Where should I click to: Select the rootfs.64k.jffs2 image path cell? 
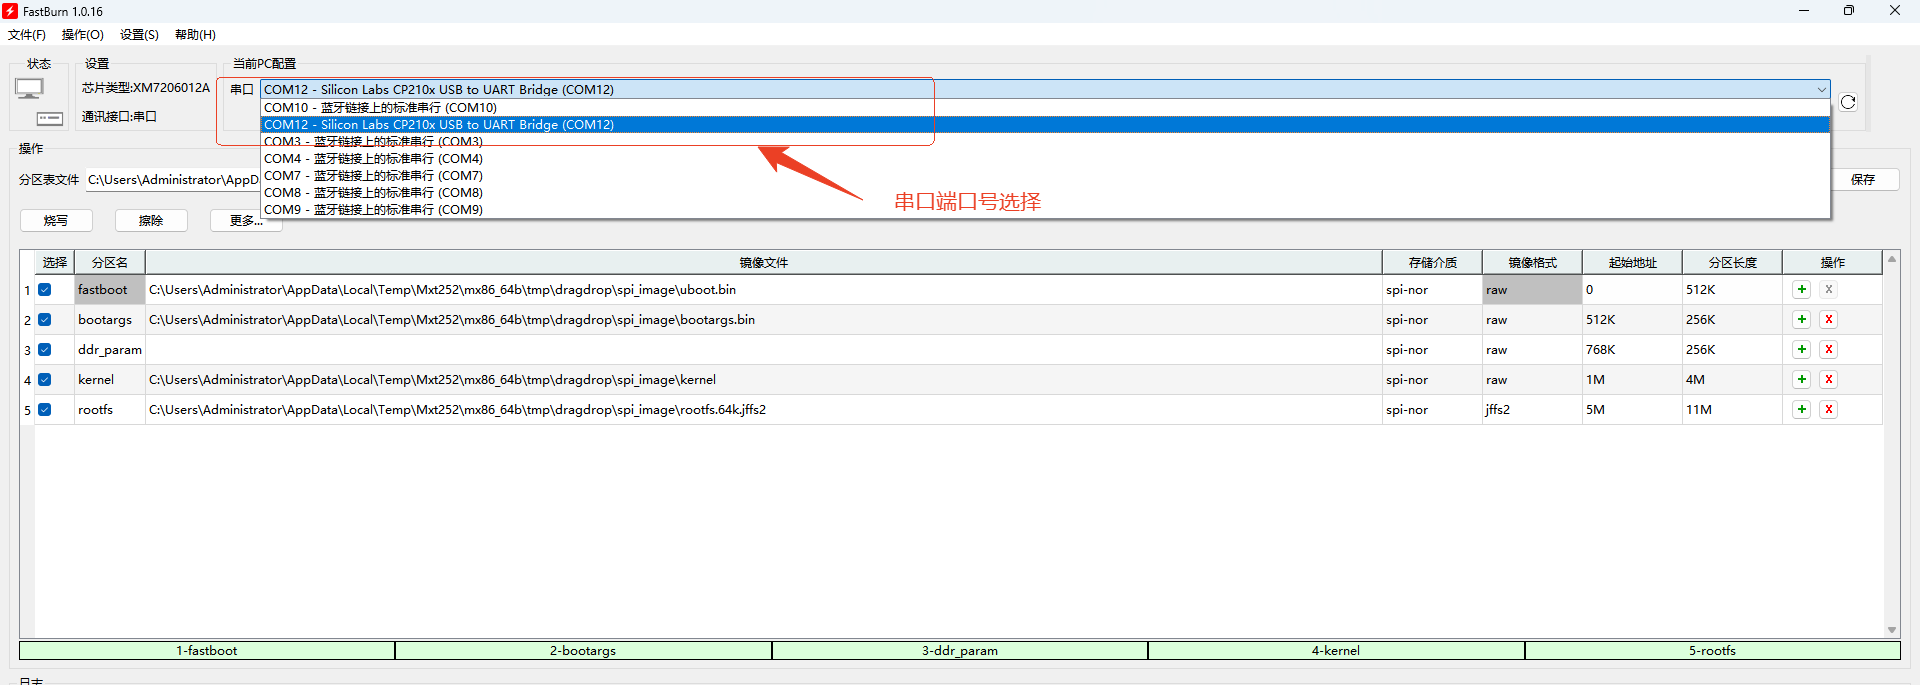[764, 410]
